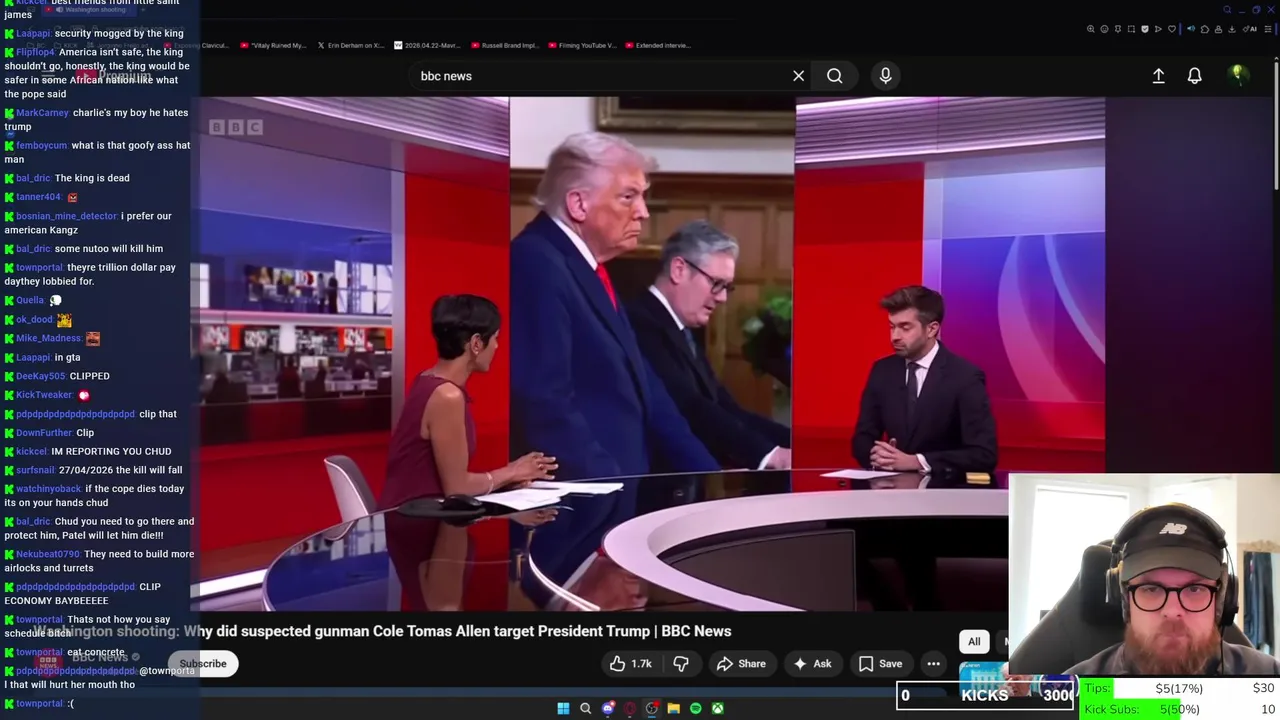Open more actions three-dot menu under video
Screen dimensions: 1280x720
(933, 664)
